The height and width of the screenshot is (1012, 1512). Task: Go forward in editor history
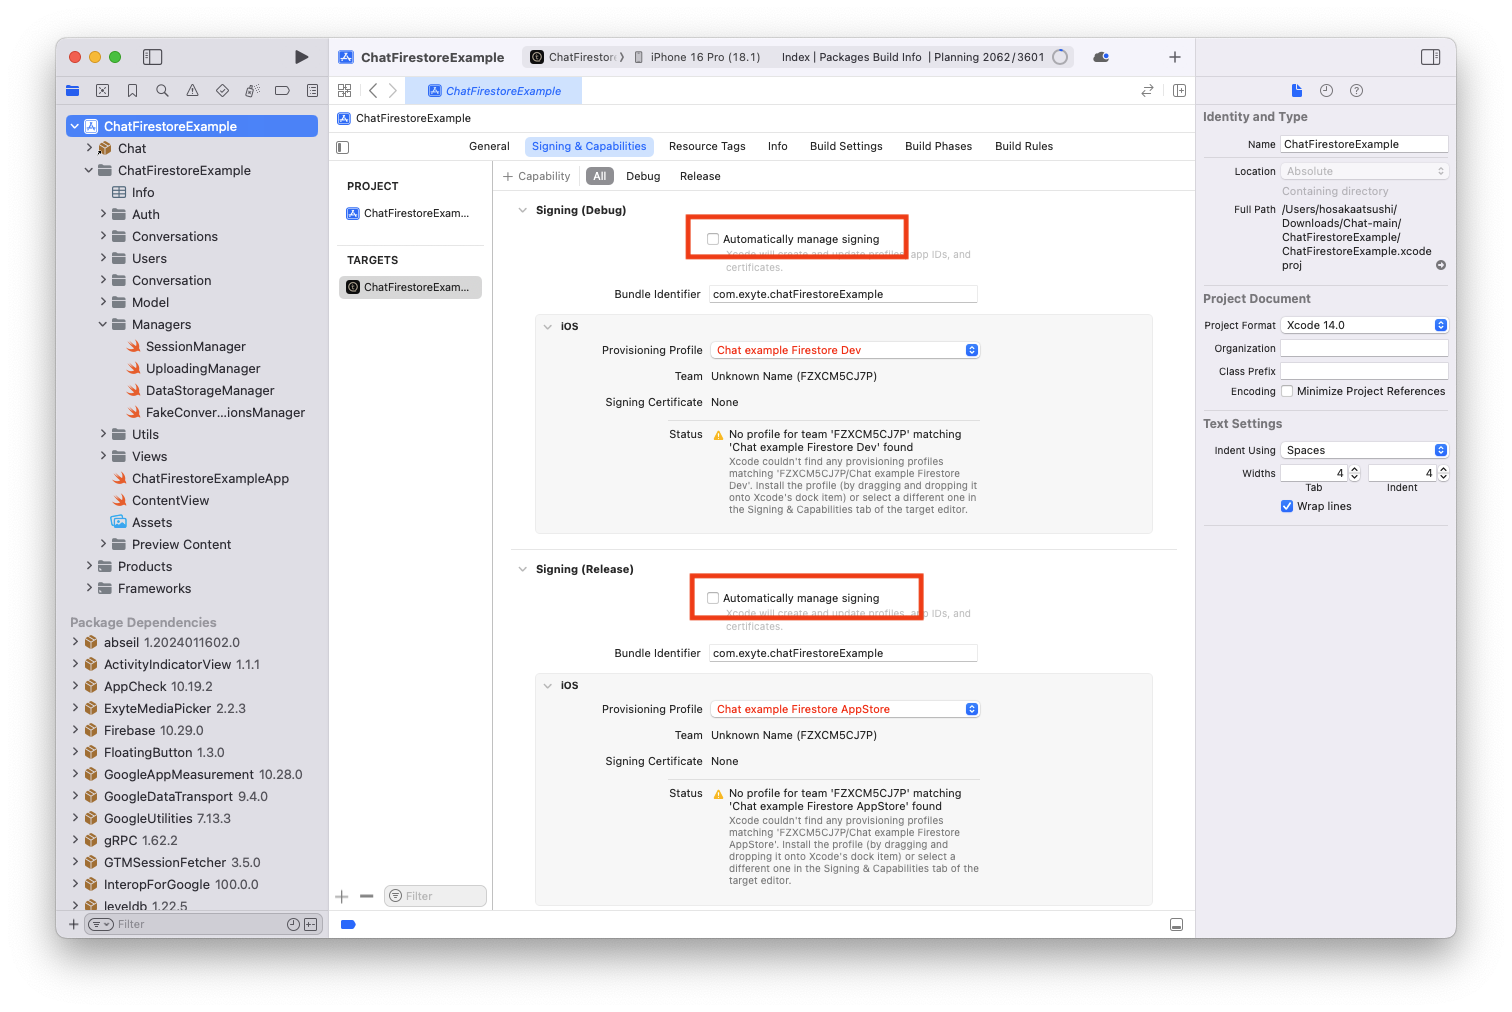pos(393,91)
